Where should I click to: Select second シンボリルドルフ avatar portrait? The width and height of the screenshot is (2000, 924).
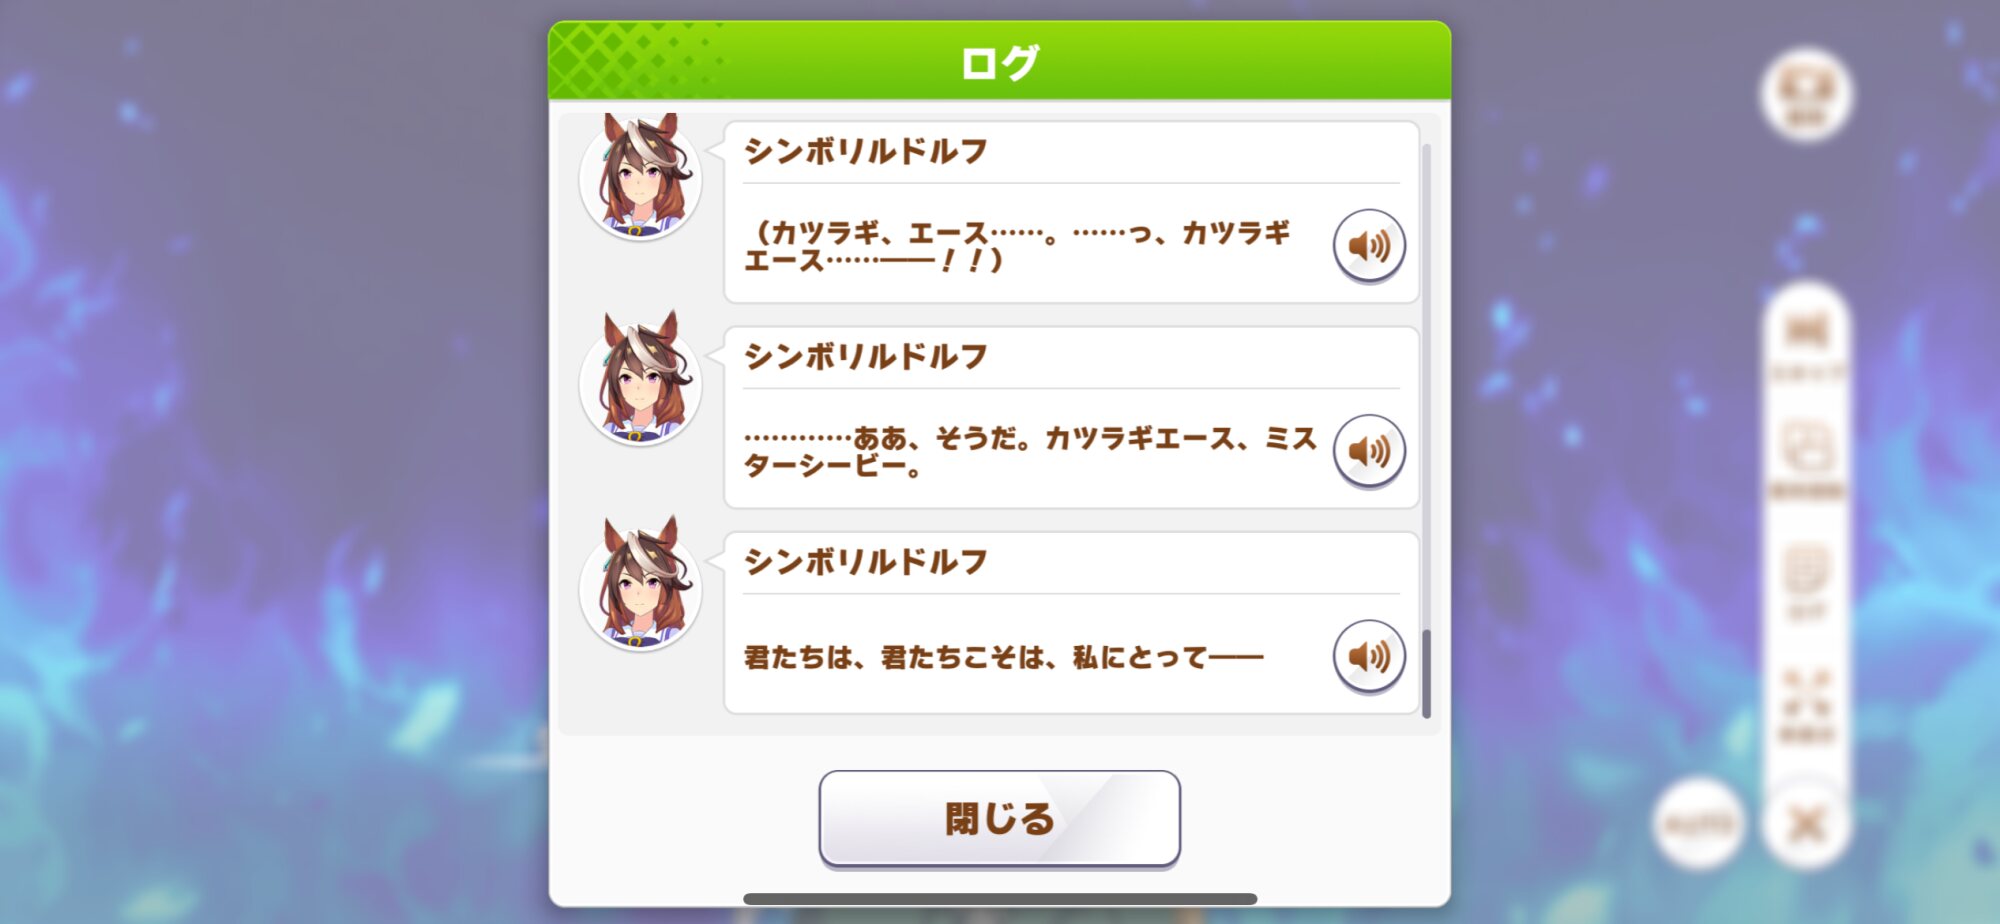pyautogui.click(x=640, y=381)
